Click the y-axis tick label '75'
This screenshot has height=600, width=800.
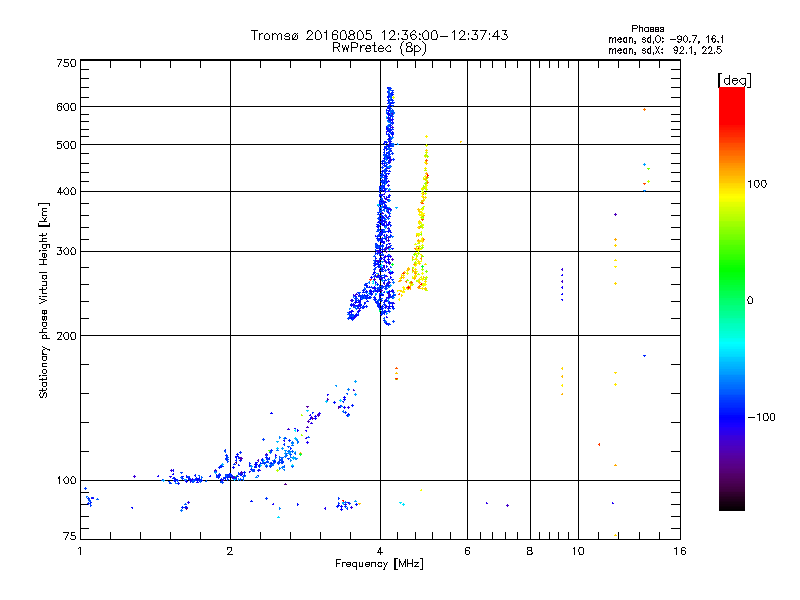(70, 536)
